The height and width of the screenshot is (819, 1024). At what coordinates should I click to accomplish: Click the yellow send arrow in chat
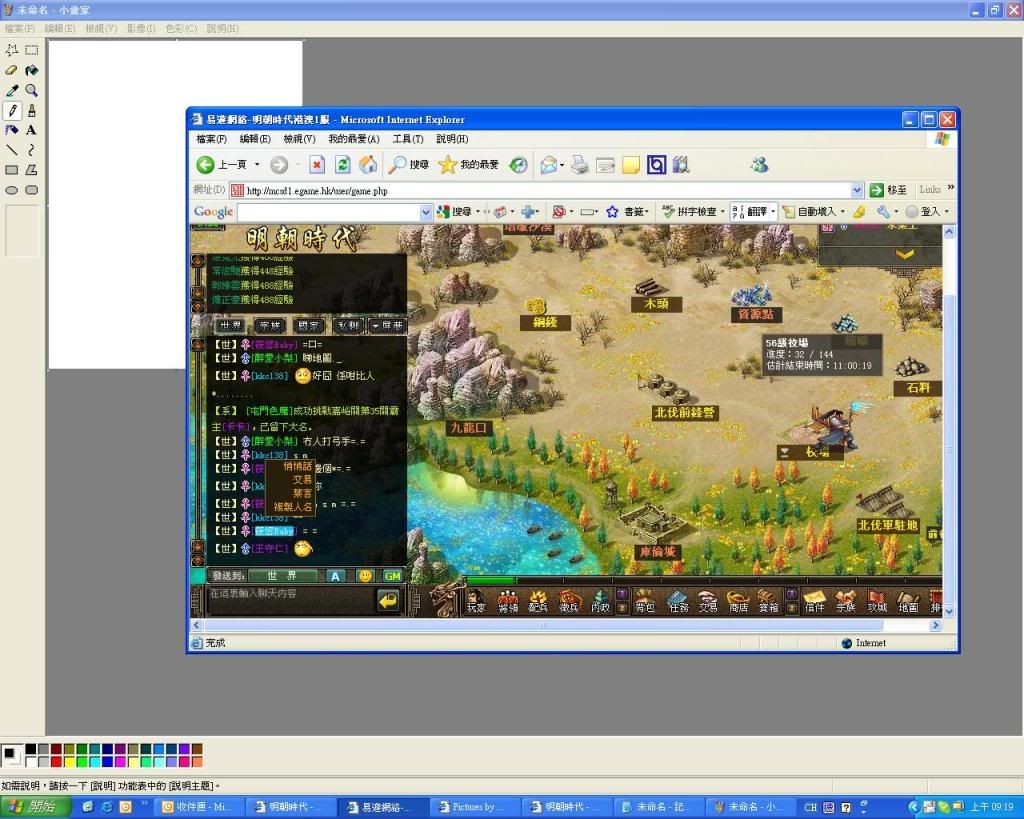(389, 600)
